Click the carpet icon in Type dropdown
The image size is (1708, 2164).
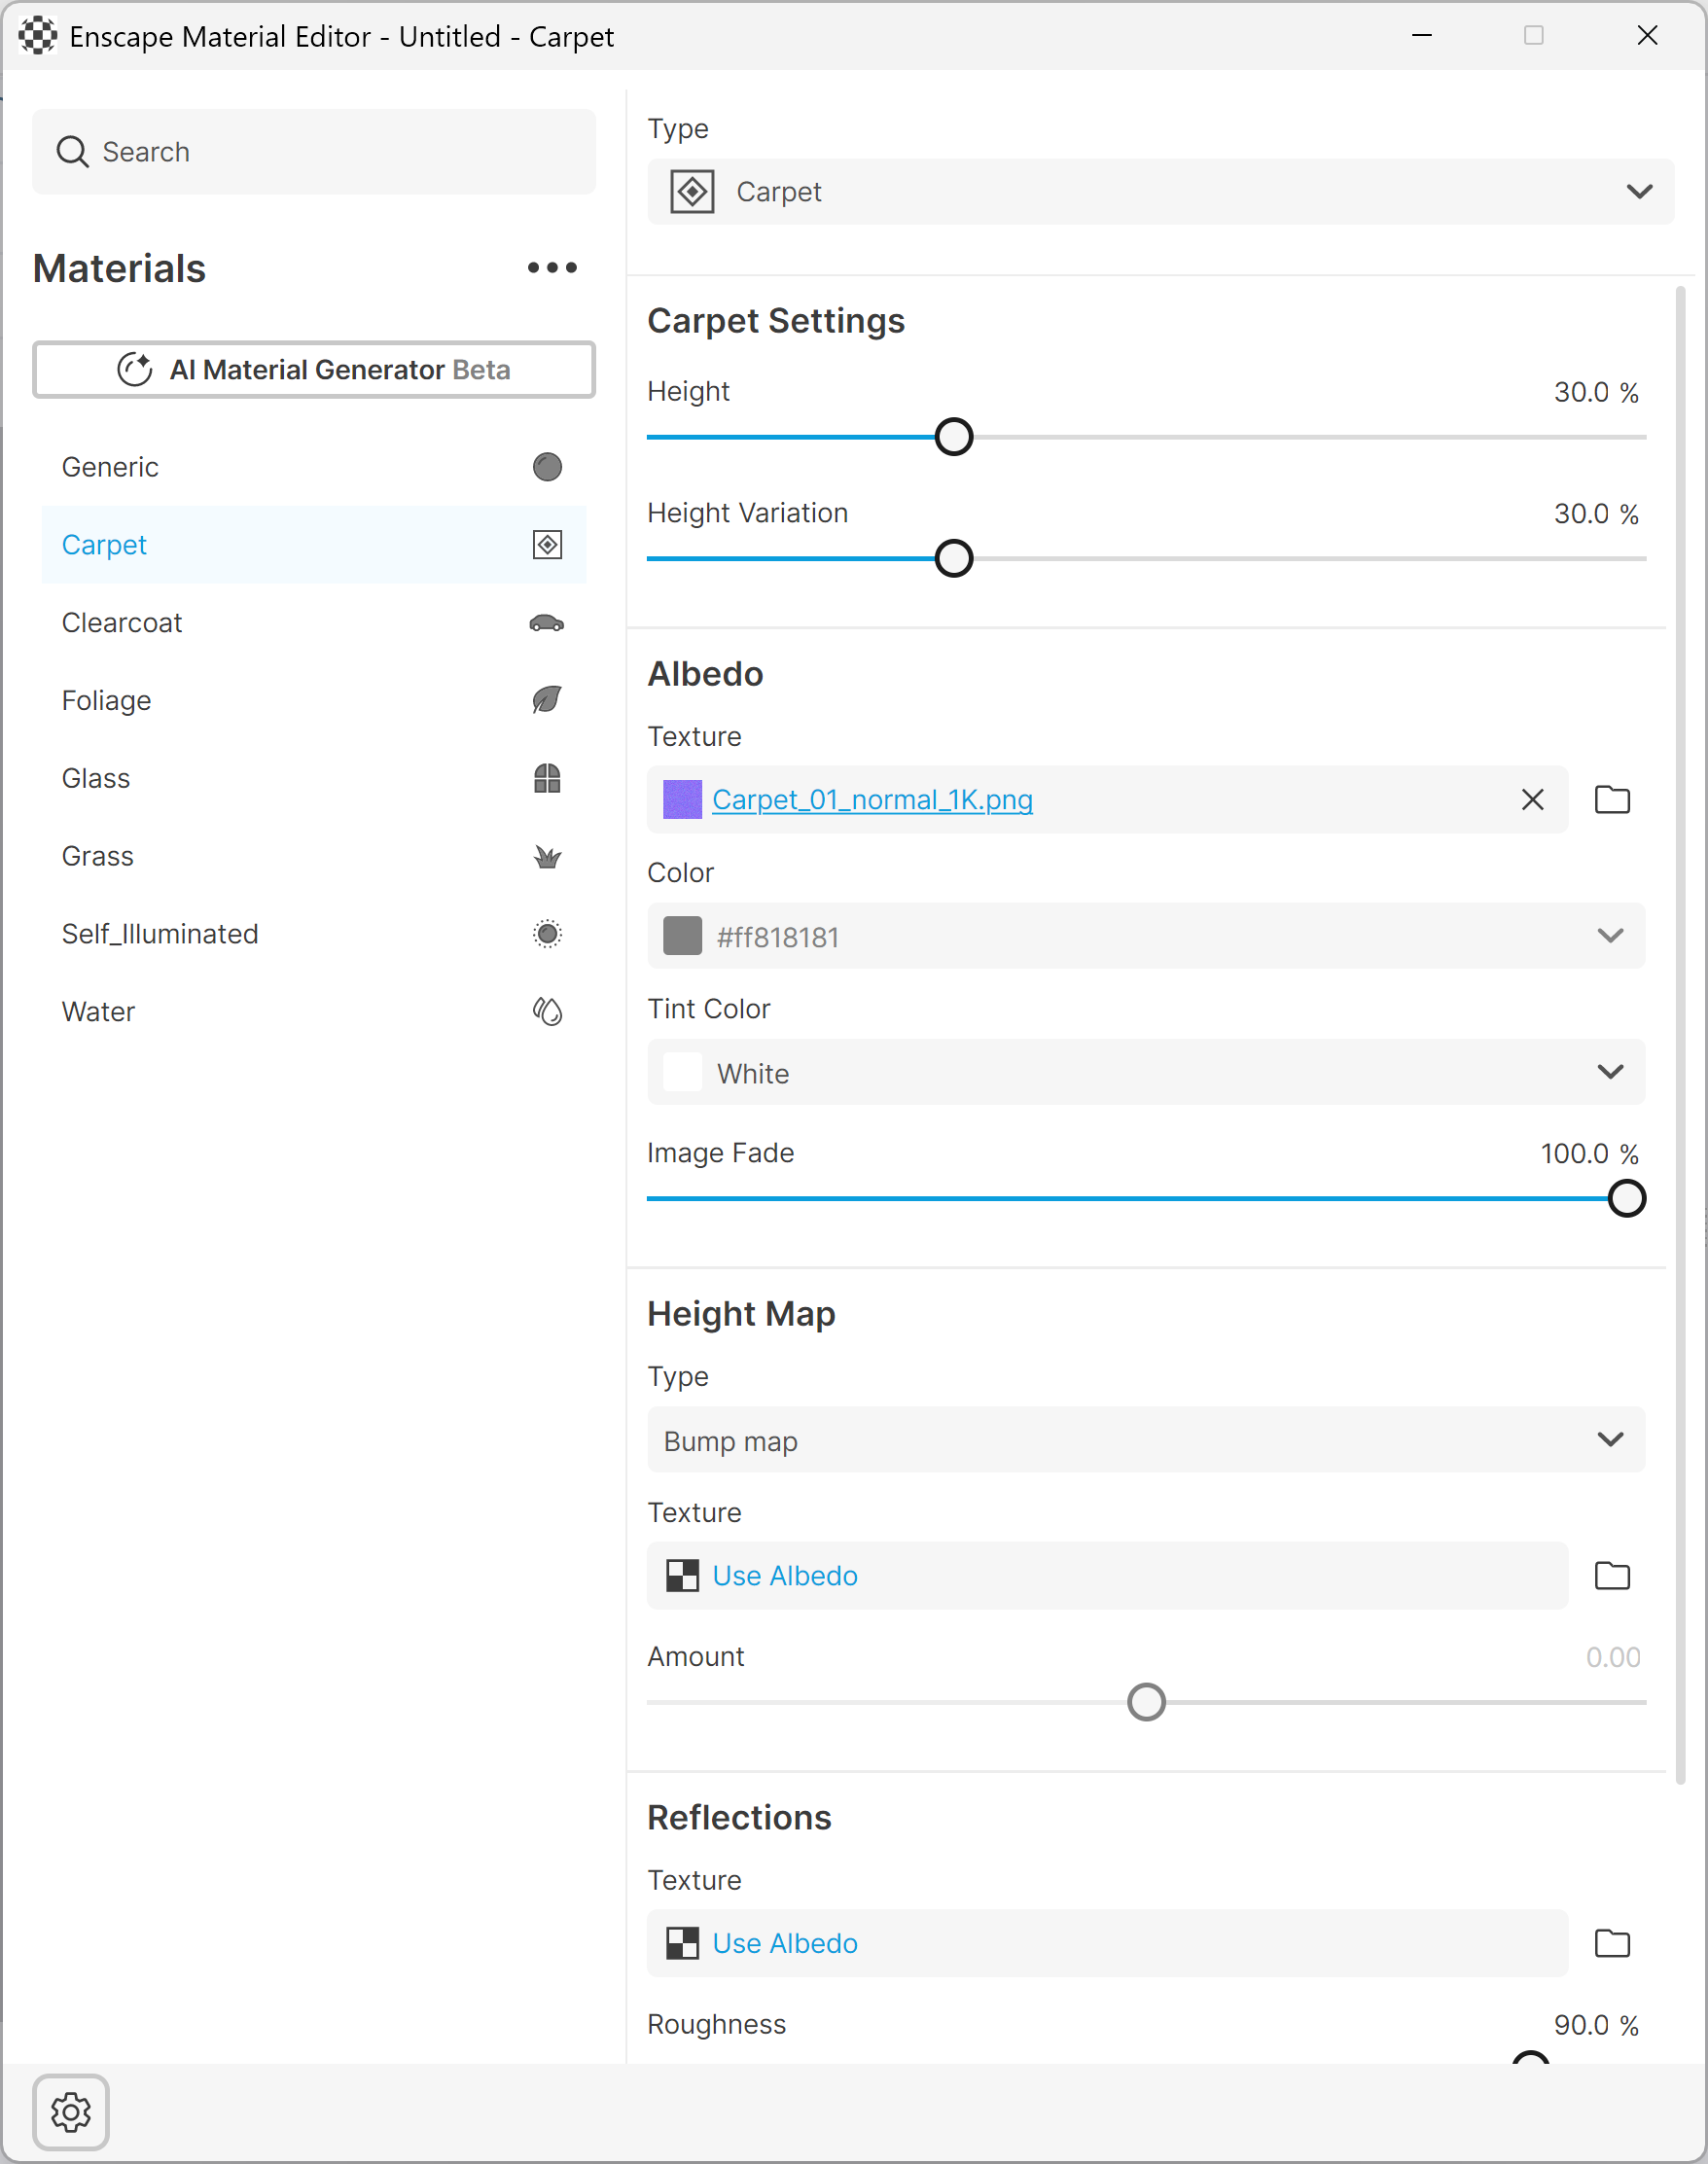(692, 192)
